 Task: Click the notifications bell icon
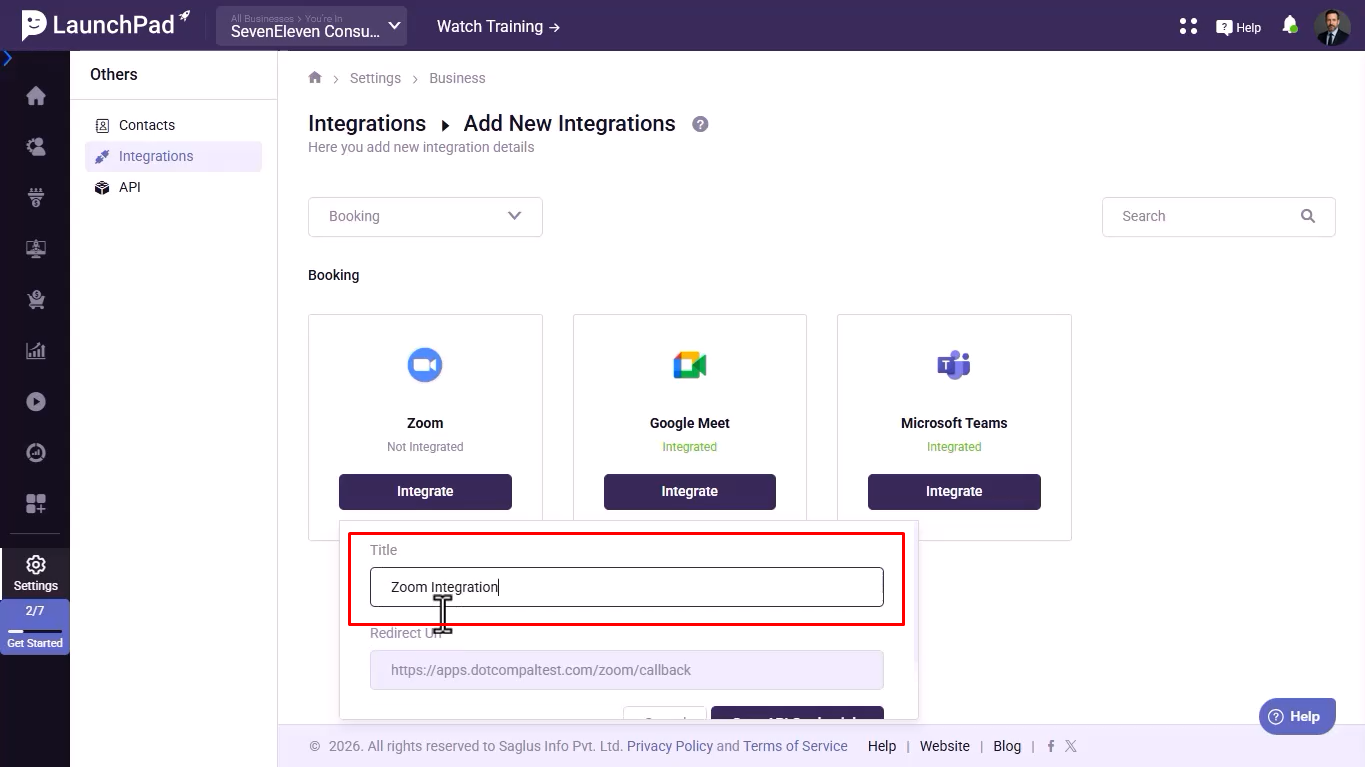coord(1289,25)
